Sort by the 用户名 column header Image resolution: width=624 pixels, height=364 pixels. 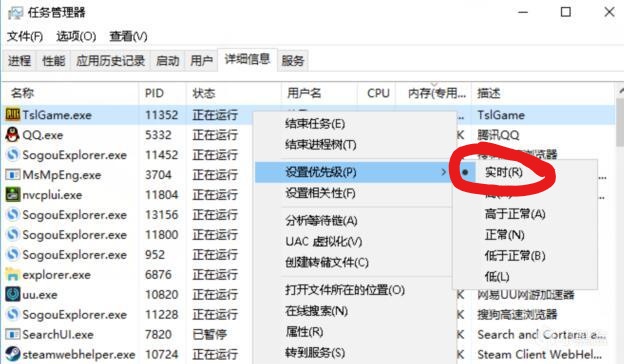[x=320, y=93]
